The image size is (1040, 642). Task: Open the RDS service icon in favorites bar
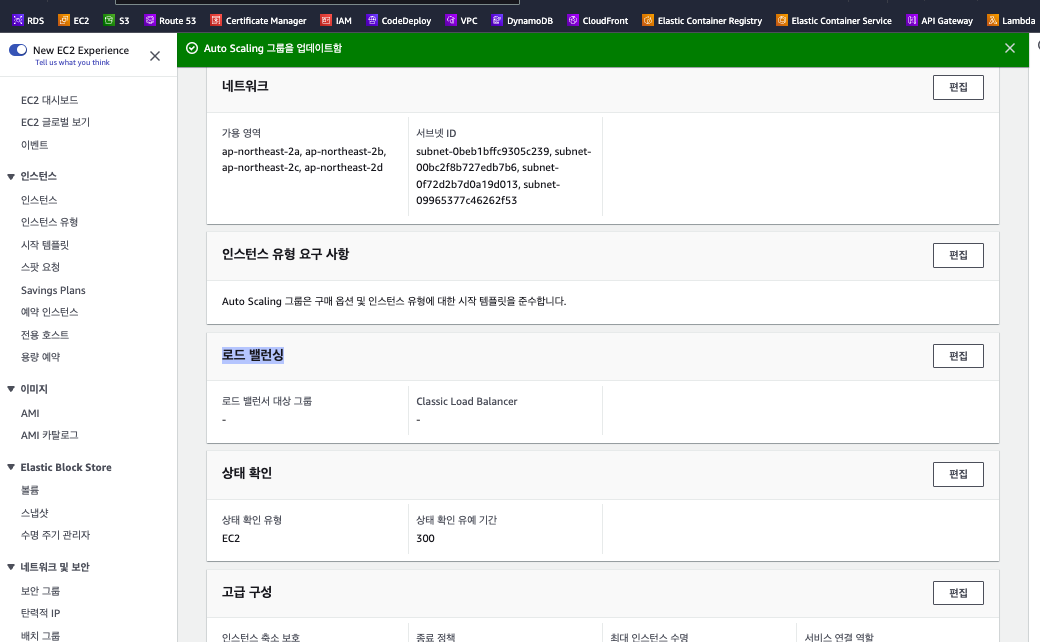point(18,21)
